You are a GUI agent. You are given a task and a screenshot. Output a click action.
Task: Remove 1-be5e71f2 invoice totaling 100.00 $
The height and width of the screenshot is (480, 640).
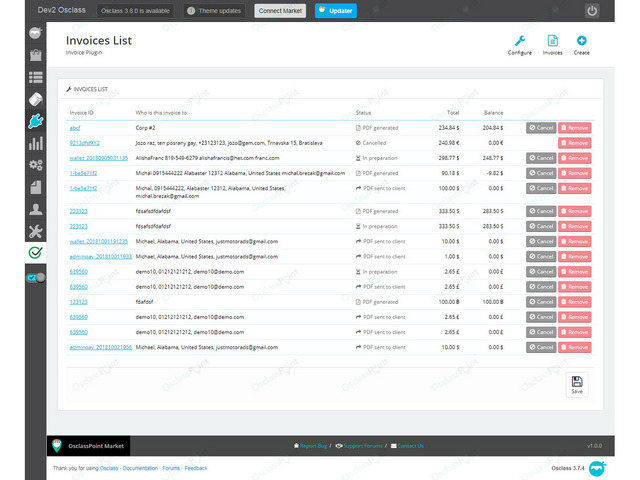pyautogui.click(x=574, y=188)
